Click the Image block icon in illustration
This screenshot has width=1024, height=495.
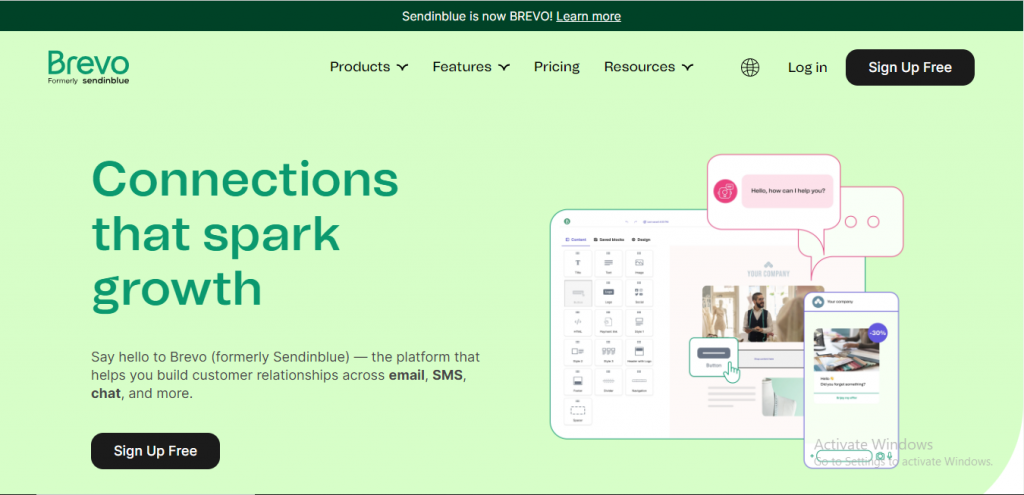point(639,263)
